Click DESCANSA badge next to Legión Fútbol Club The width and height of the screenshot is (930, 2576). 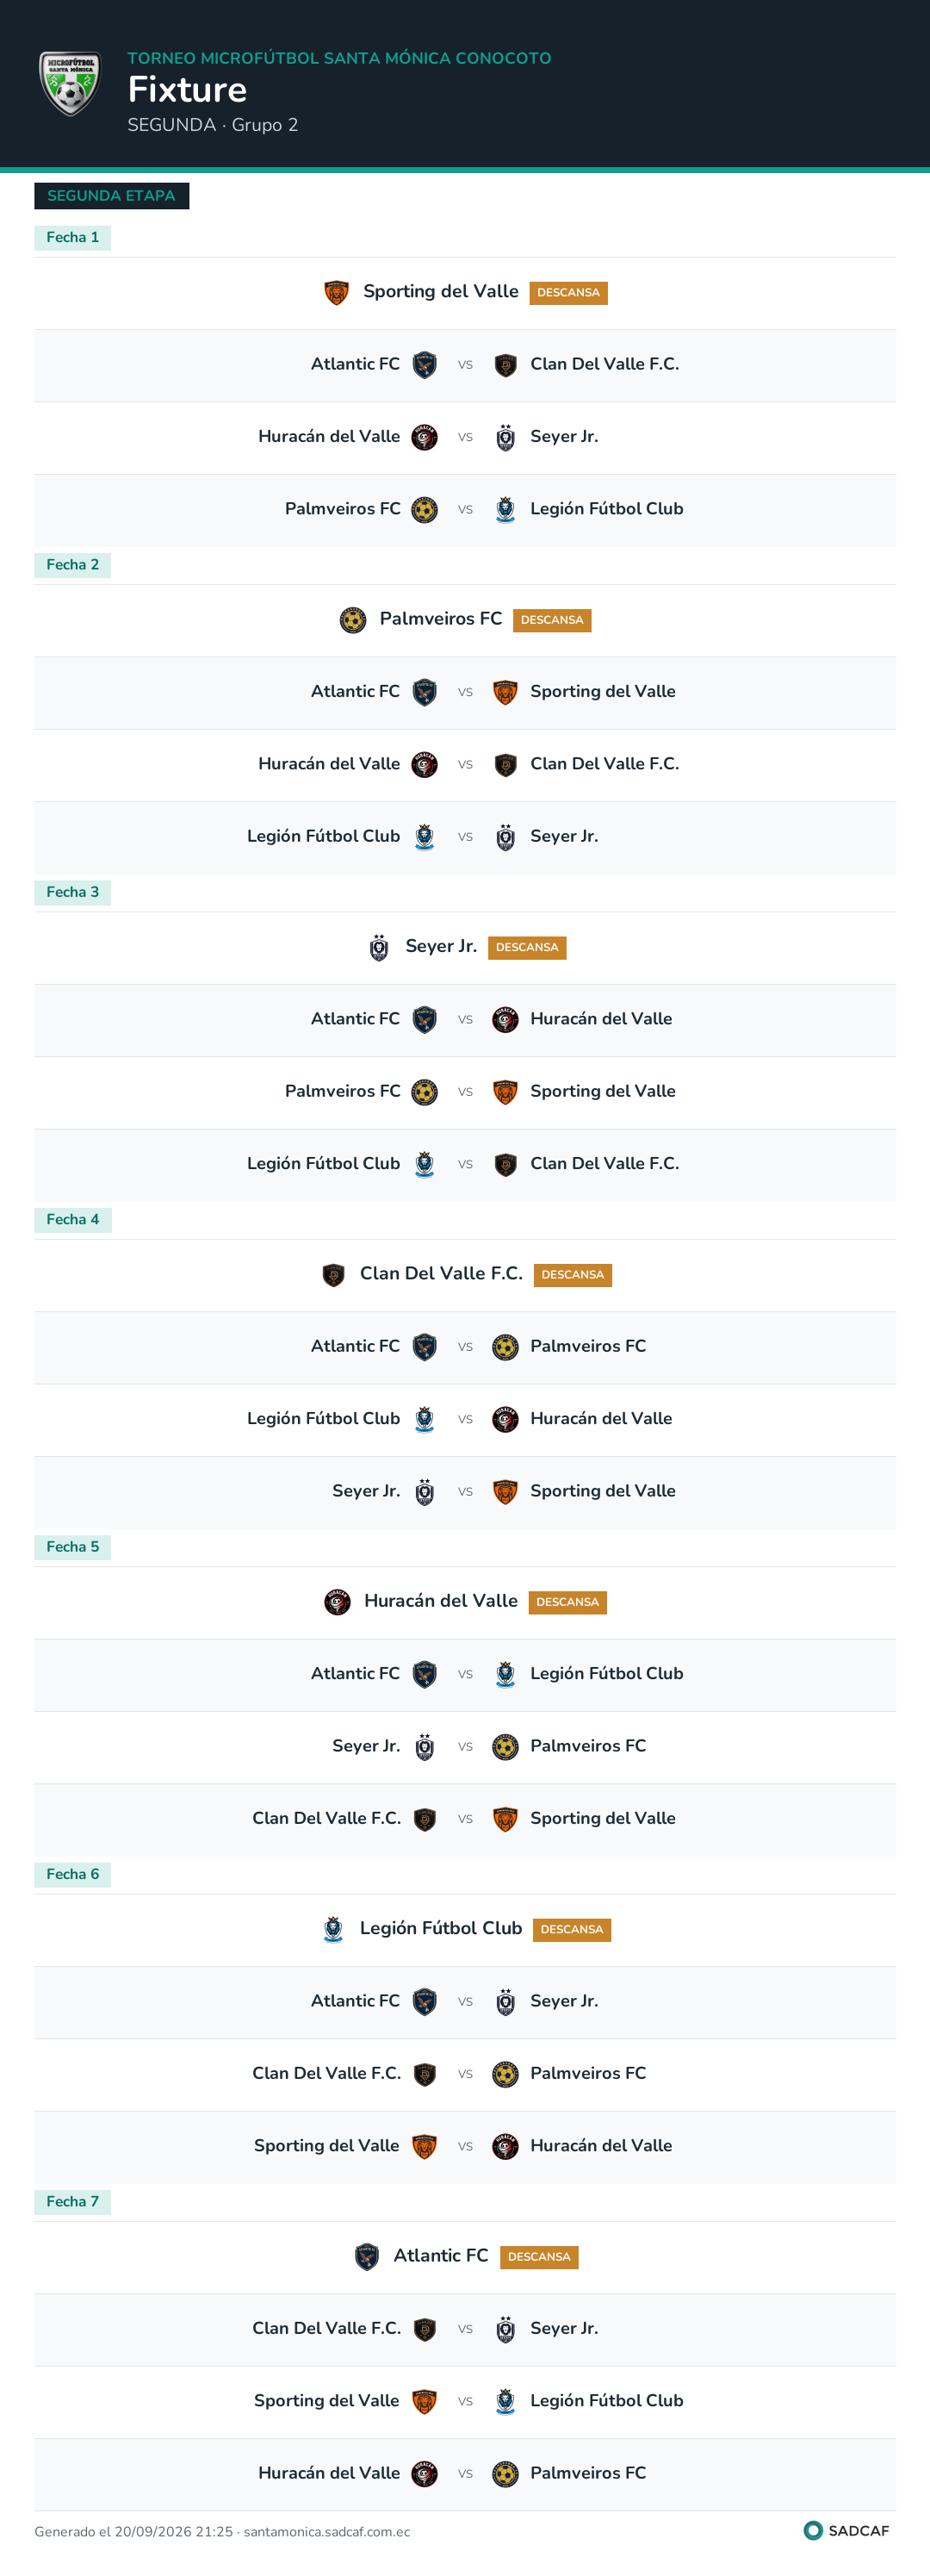coord(572,1929)
